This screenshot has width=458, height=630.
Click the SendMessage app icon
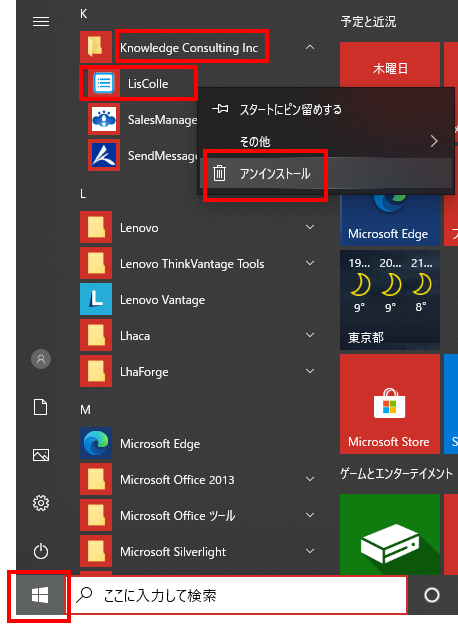104,155
